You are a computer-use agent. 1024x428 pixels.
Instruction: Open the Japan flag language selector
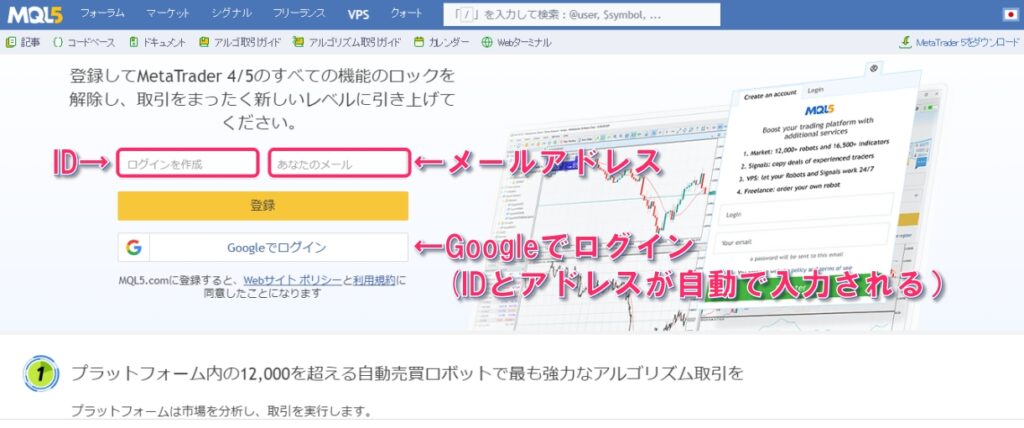[1009, 14]
